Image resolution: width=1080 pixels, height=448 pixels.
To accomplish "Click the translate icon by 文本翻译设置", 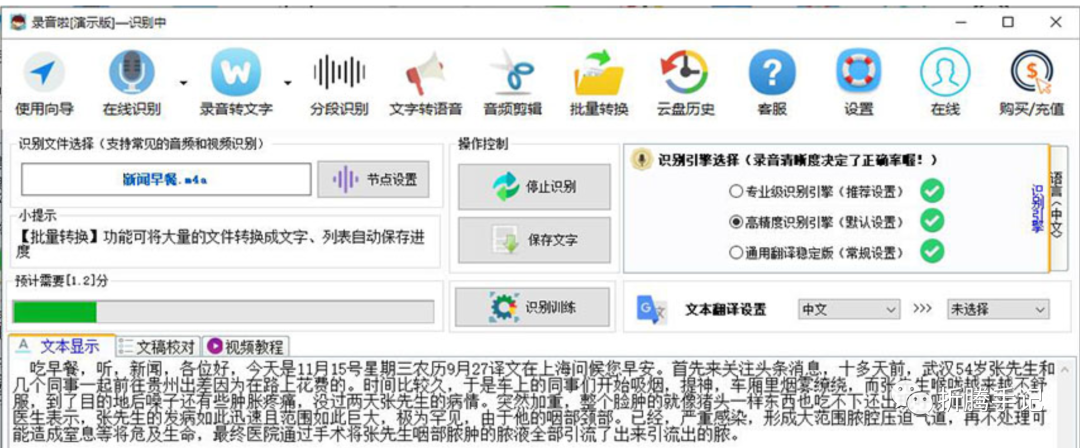I will coord(652,309).
